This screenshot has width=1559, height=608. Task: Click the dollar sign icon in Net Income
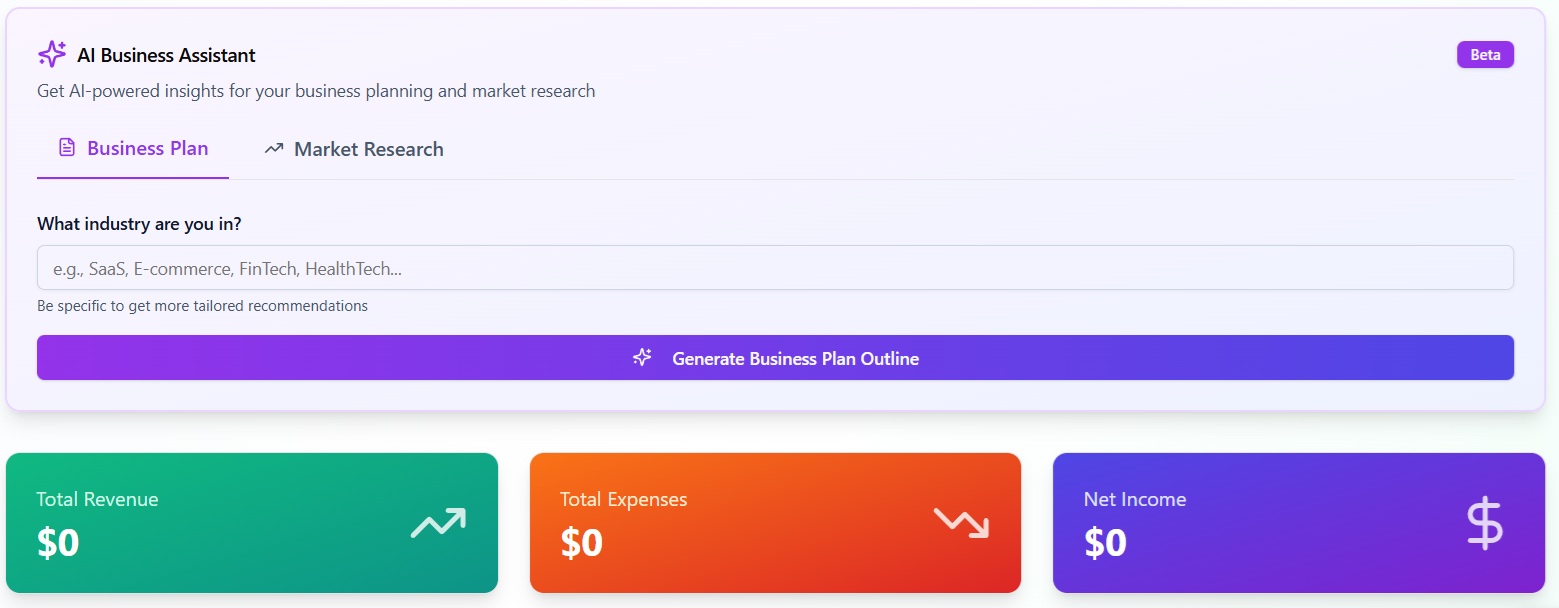coord(1484,523)
